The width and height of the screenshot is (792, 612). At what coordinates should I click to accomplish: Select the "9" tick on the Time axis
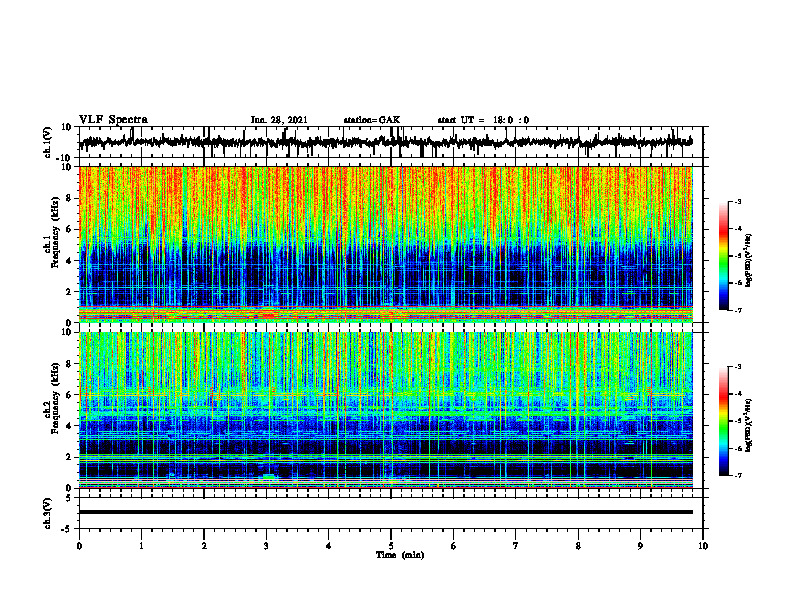(x=640, y=546)
